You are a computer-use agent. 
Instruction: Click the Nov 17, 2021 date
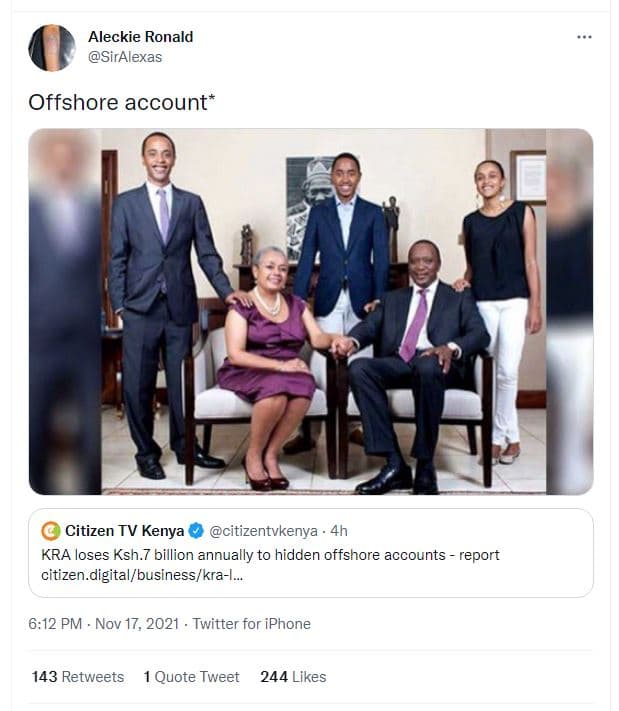coord(136,624)
